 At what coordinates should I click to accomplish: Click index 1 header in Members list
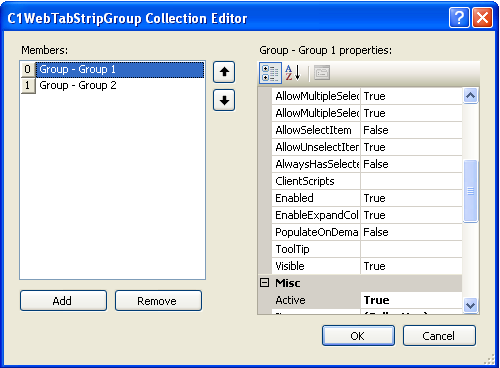28,85
